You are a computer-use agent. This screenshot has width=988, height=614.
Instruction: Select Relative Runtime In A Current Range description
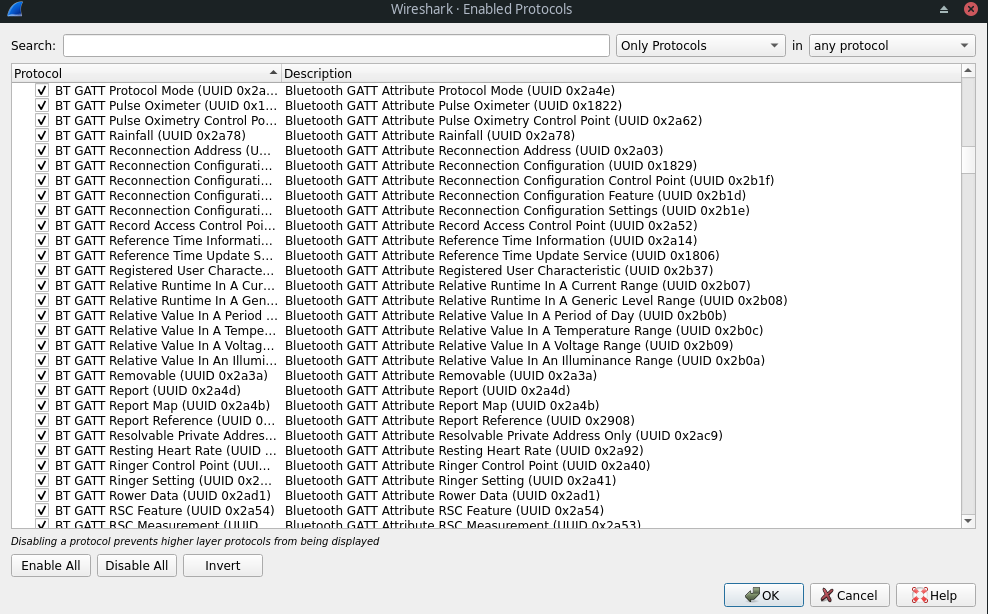(x=517, y=286)
